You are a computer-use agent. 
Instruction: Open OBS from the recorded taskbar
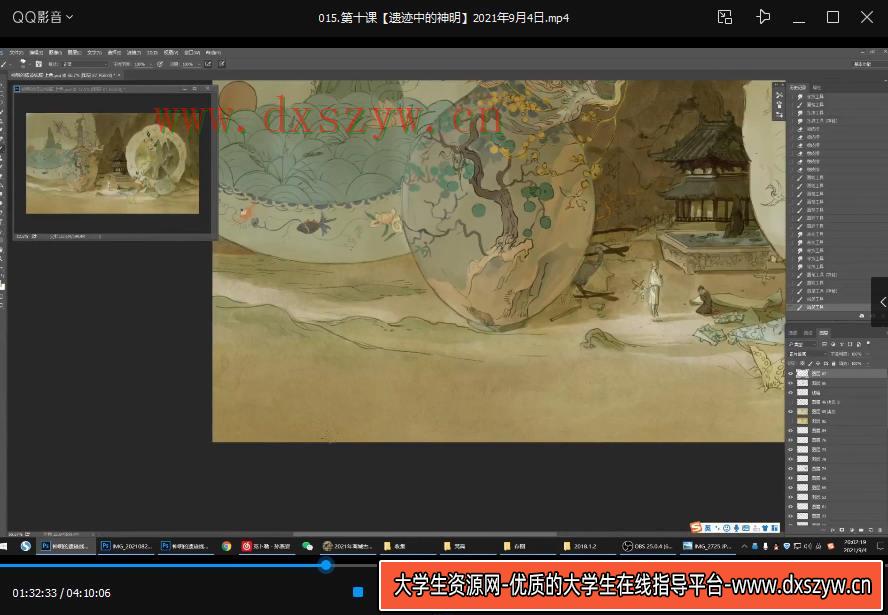(646, 546)
